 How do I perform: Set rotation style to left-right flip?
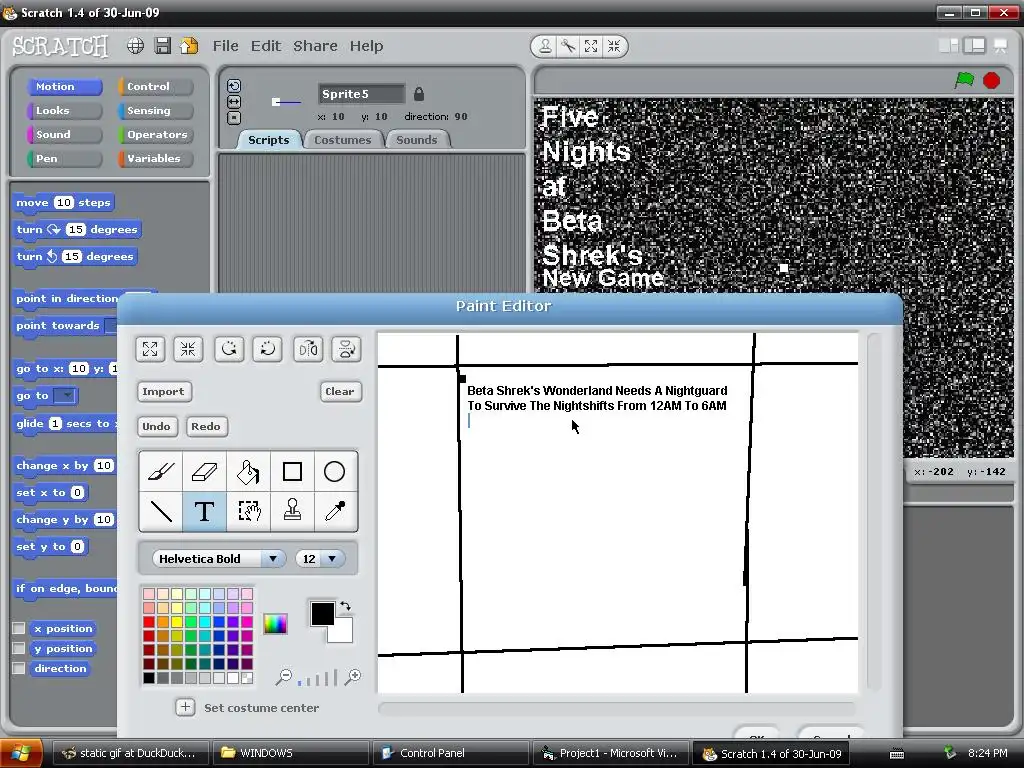234,102
